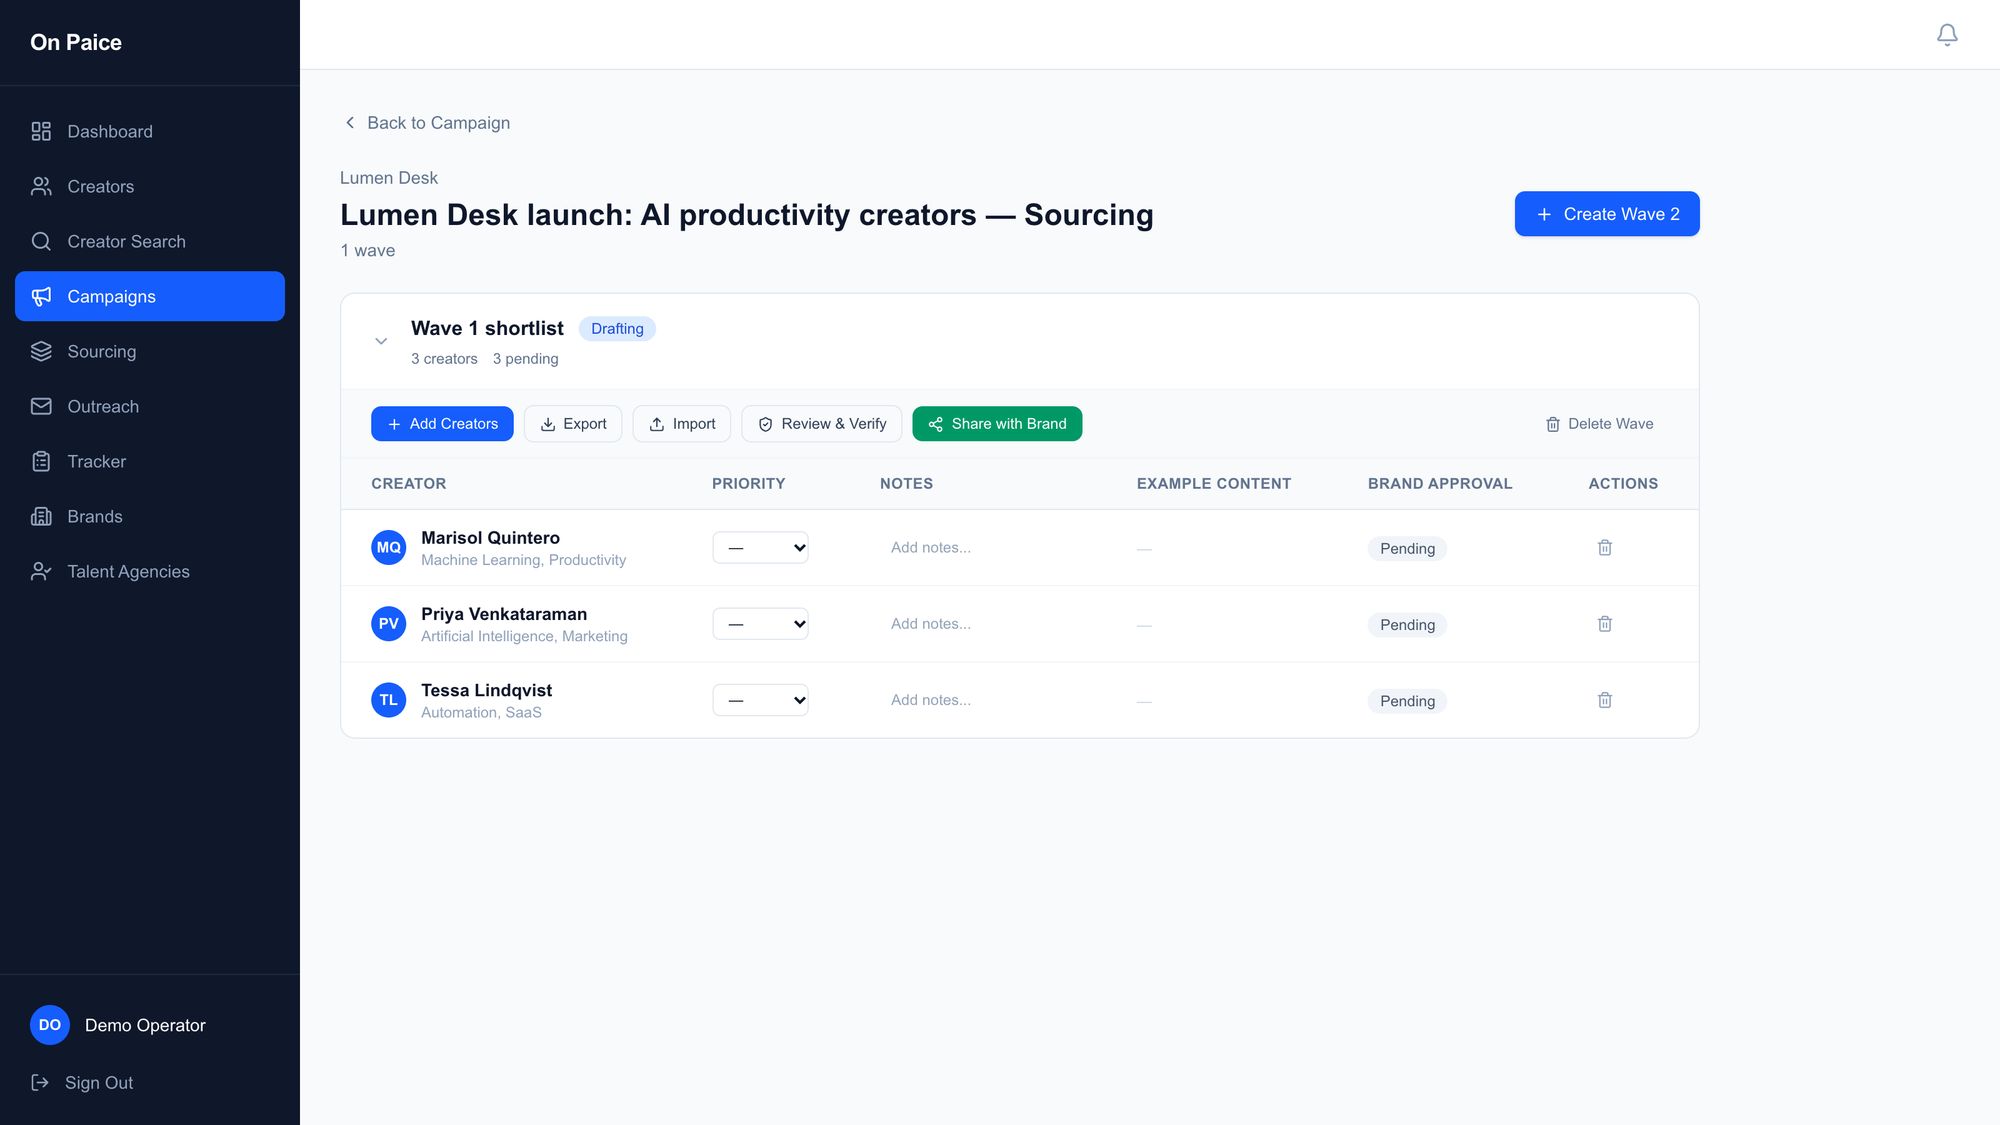
Task: Collapse the Wave 1 shortlist chevron
Action: [381, 341]
